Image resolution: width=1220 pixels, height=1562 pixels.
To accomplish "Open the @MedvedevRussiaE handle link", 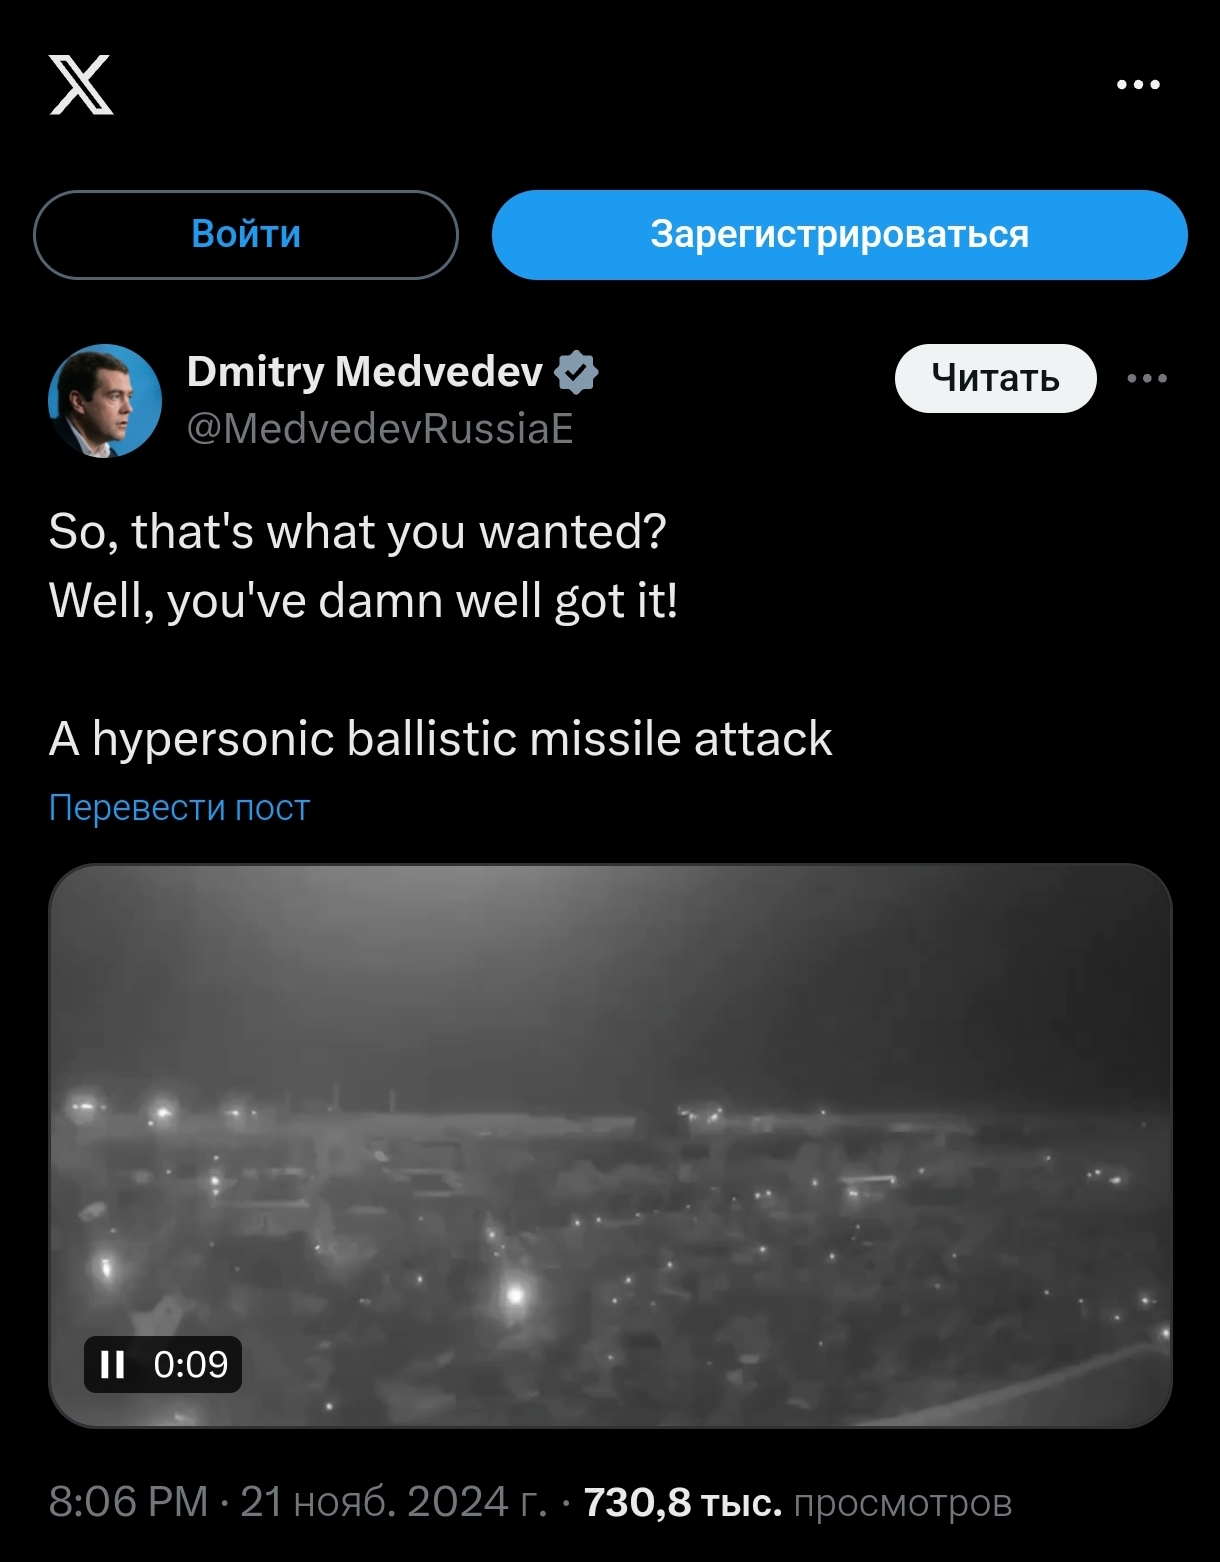I will (380, 429).
